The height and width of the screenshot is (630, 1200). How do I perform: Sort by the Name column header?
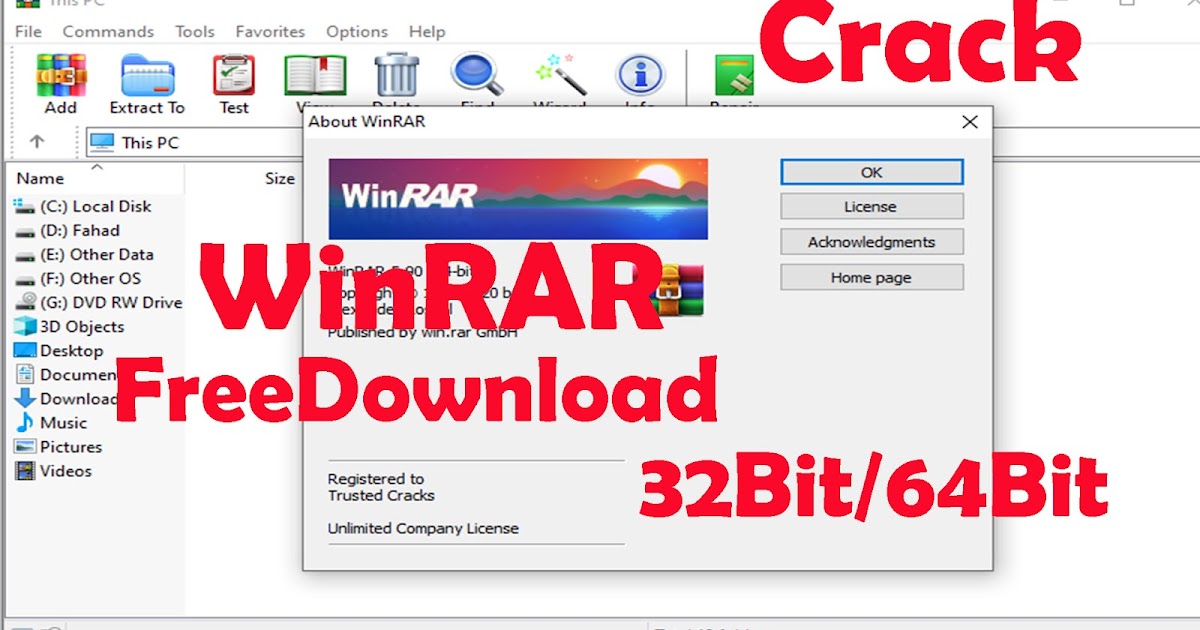click(40, 178)
